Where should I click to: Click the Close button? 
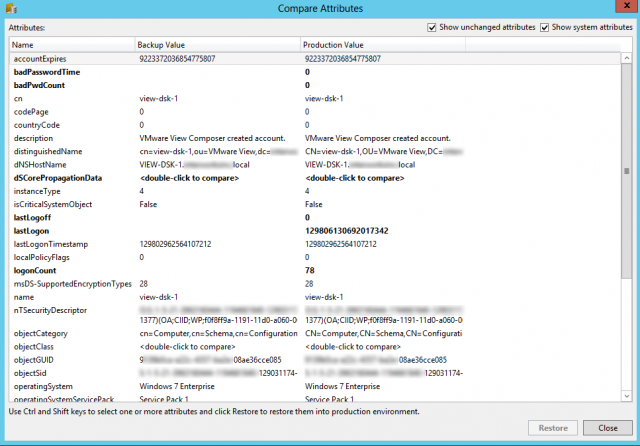pos(608,428)
